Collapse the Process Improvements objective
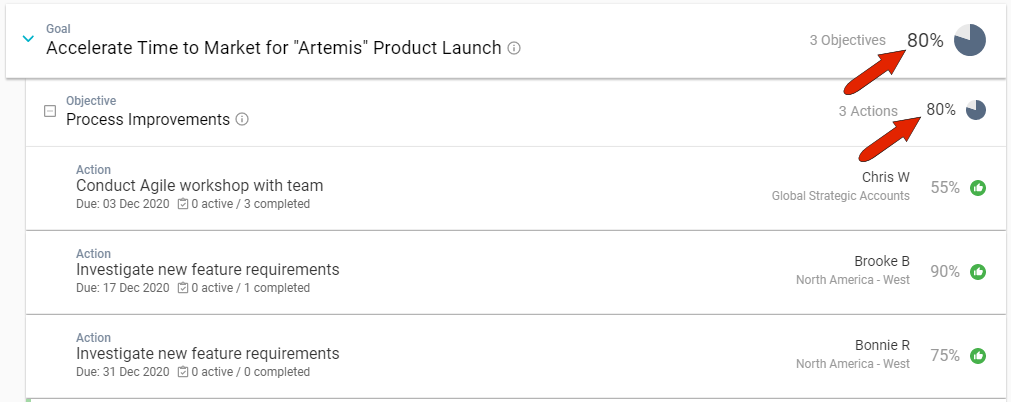Screen dimensions: 1011x402 50,111
